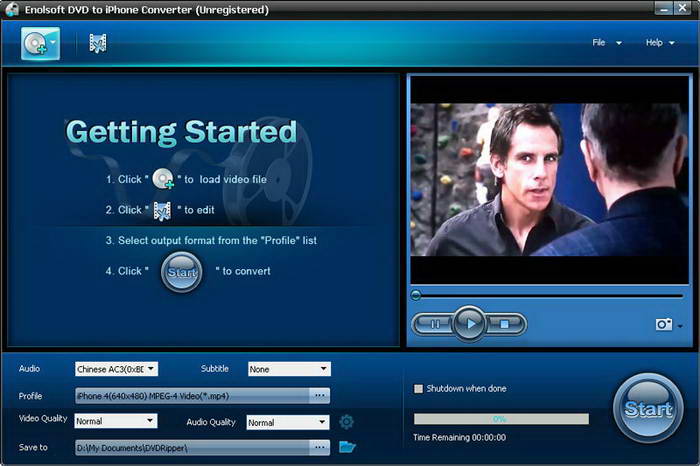The height and width of the screenshot is (466, 700).
Task: Expand the snapshot options arrow
Action: click(x=680, y=326)
